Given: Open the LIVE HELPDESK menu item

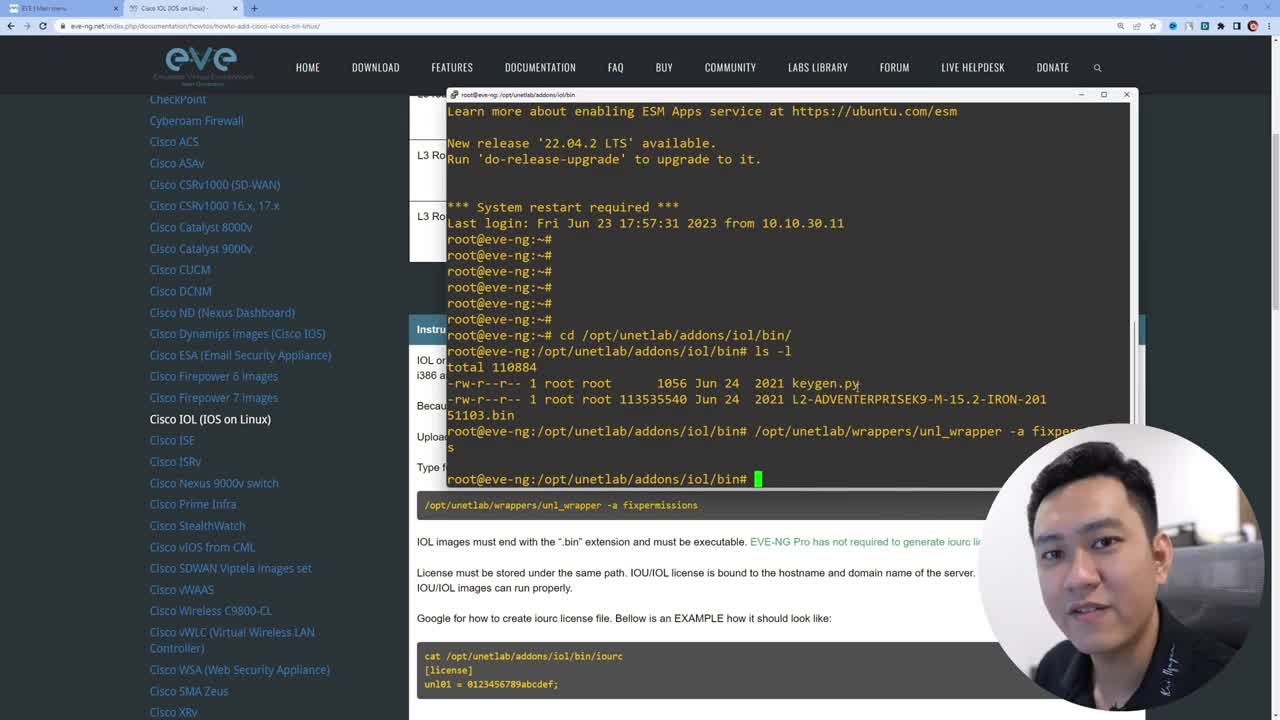Looking at the screenshot, I should click(973, 67).
